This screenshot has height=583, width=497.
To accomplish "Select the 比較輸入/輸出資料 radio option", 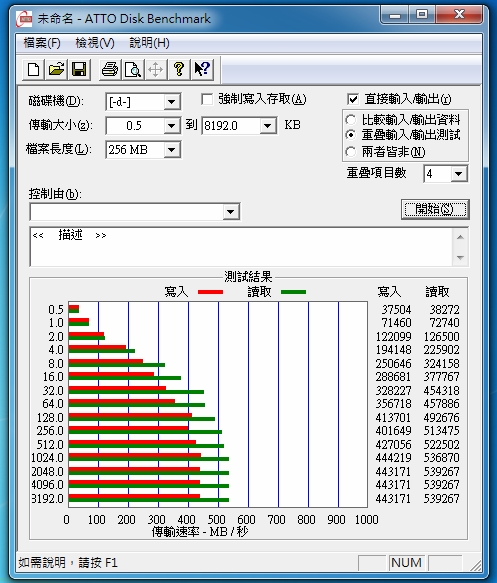I will tap(350, 120).
